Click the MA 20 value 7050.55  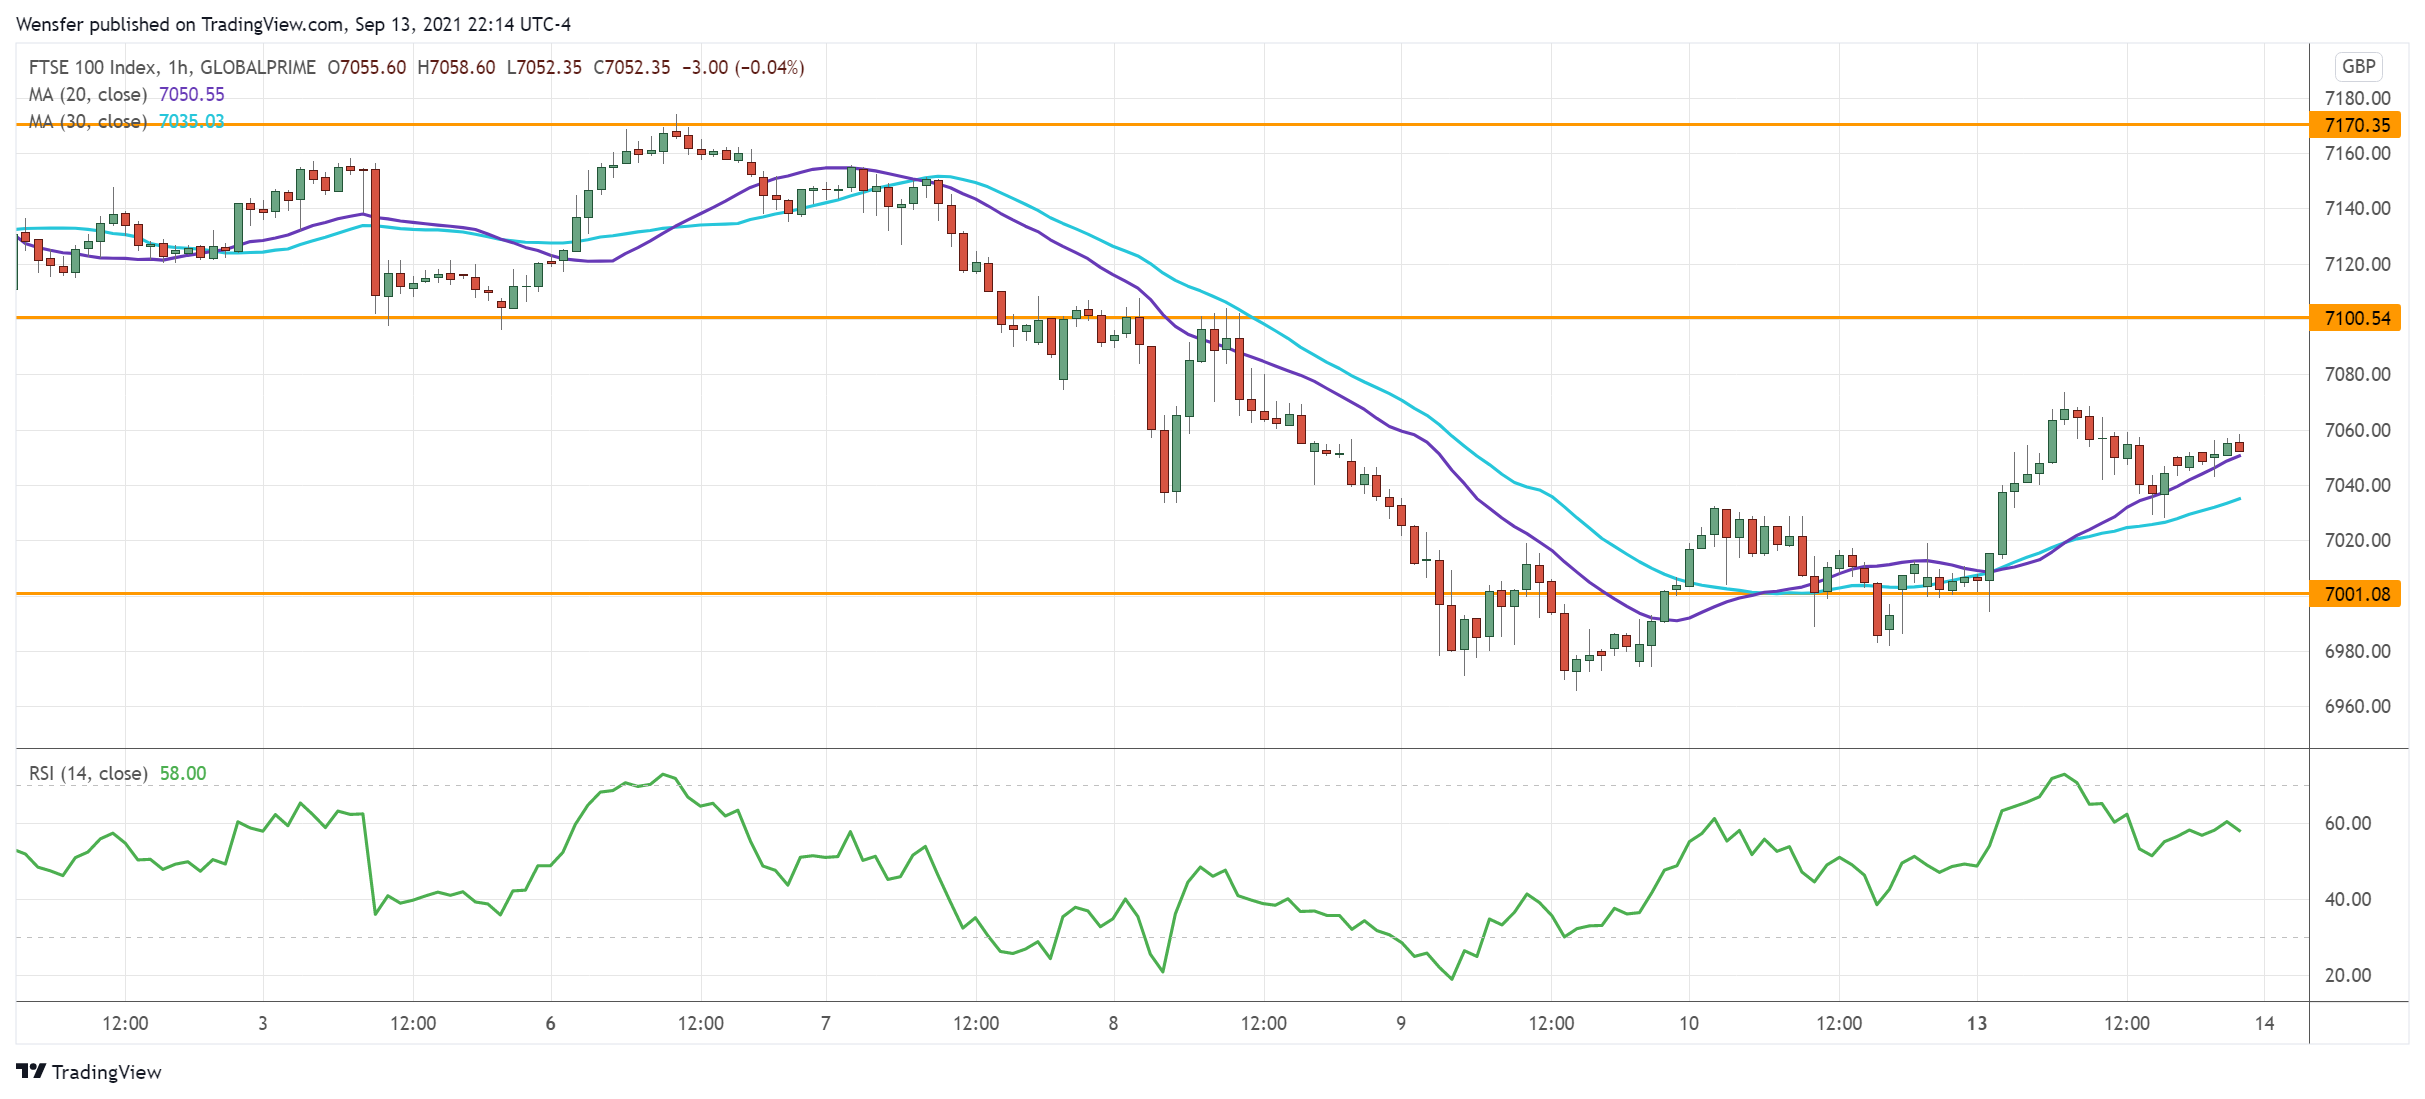pos(192,94)
